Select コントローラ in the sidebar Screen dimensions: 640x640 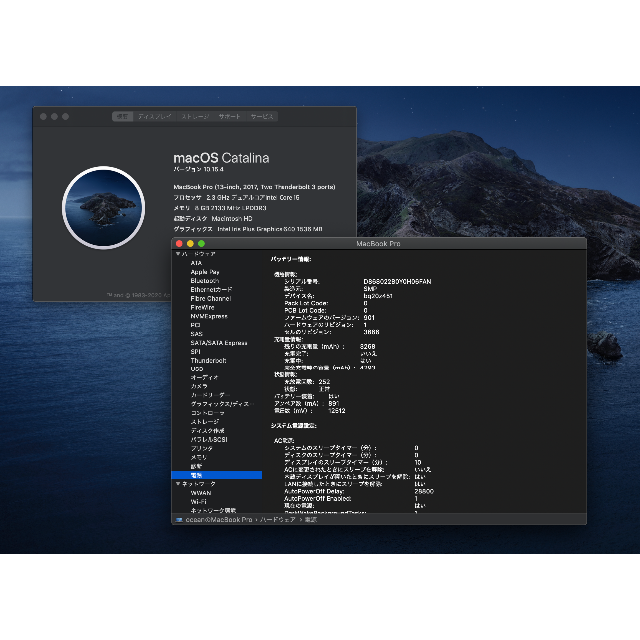(x=207, y=413)
